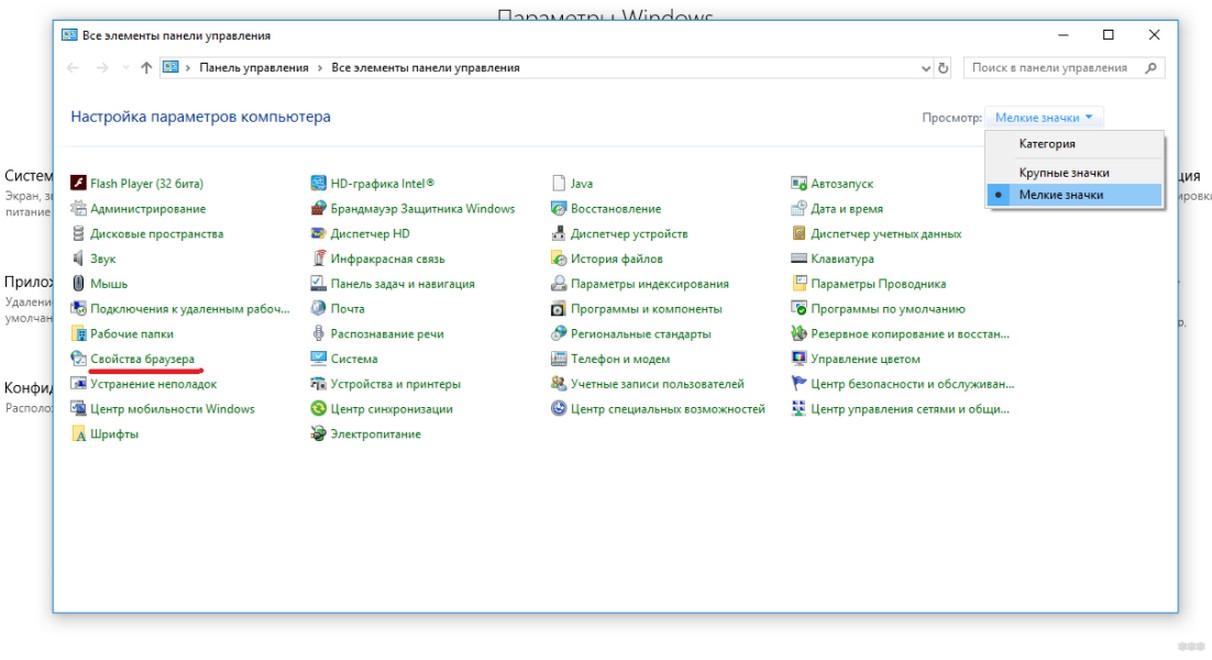Viewport: 1212px width, 660px height.
Task: Select Мелкие значки view option
Action: (1061, 195)
